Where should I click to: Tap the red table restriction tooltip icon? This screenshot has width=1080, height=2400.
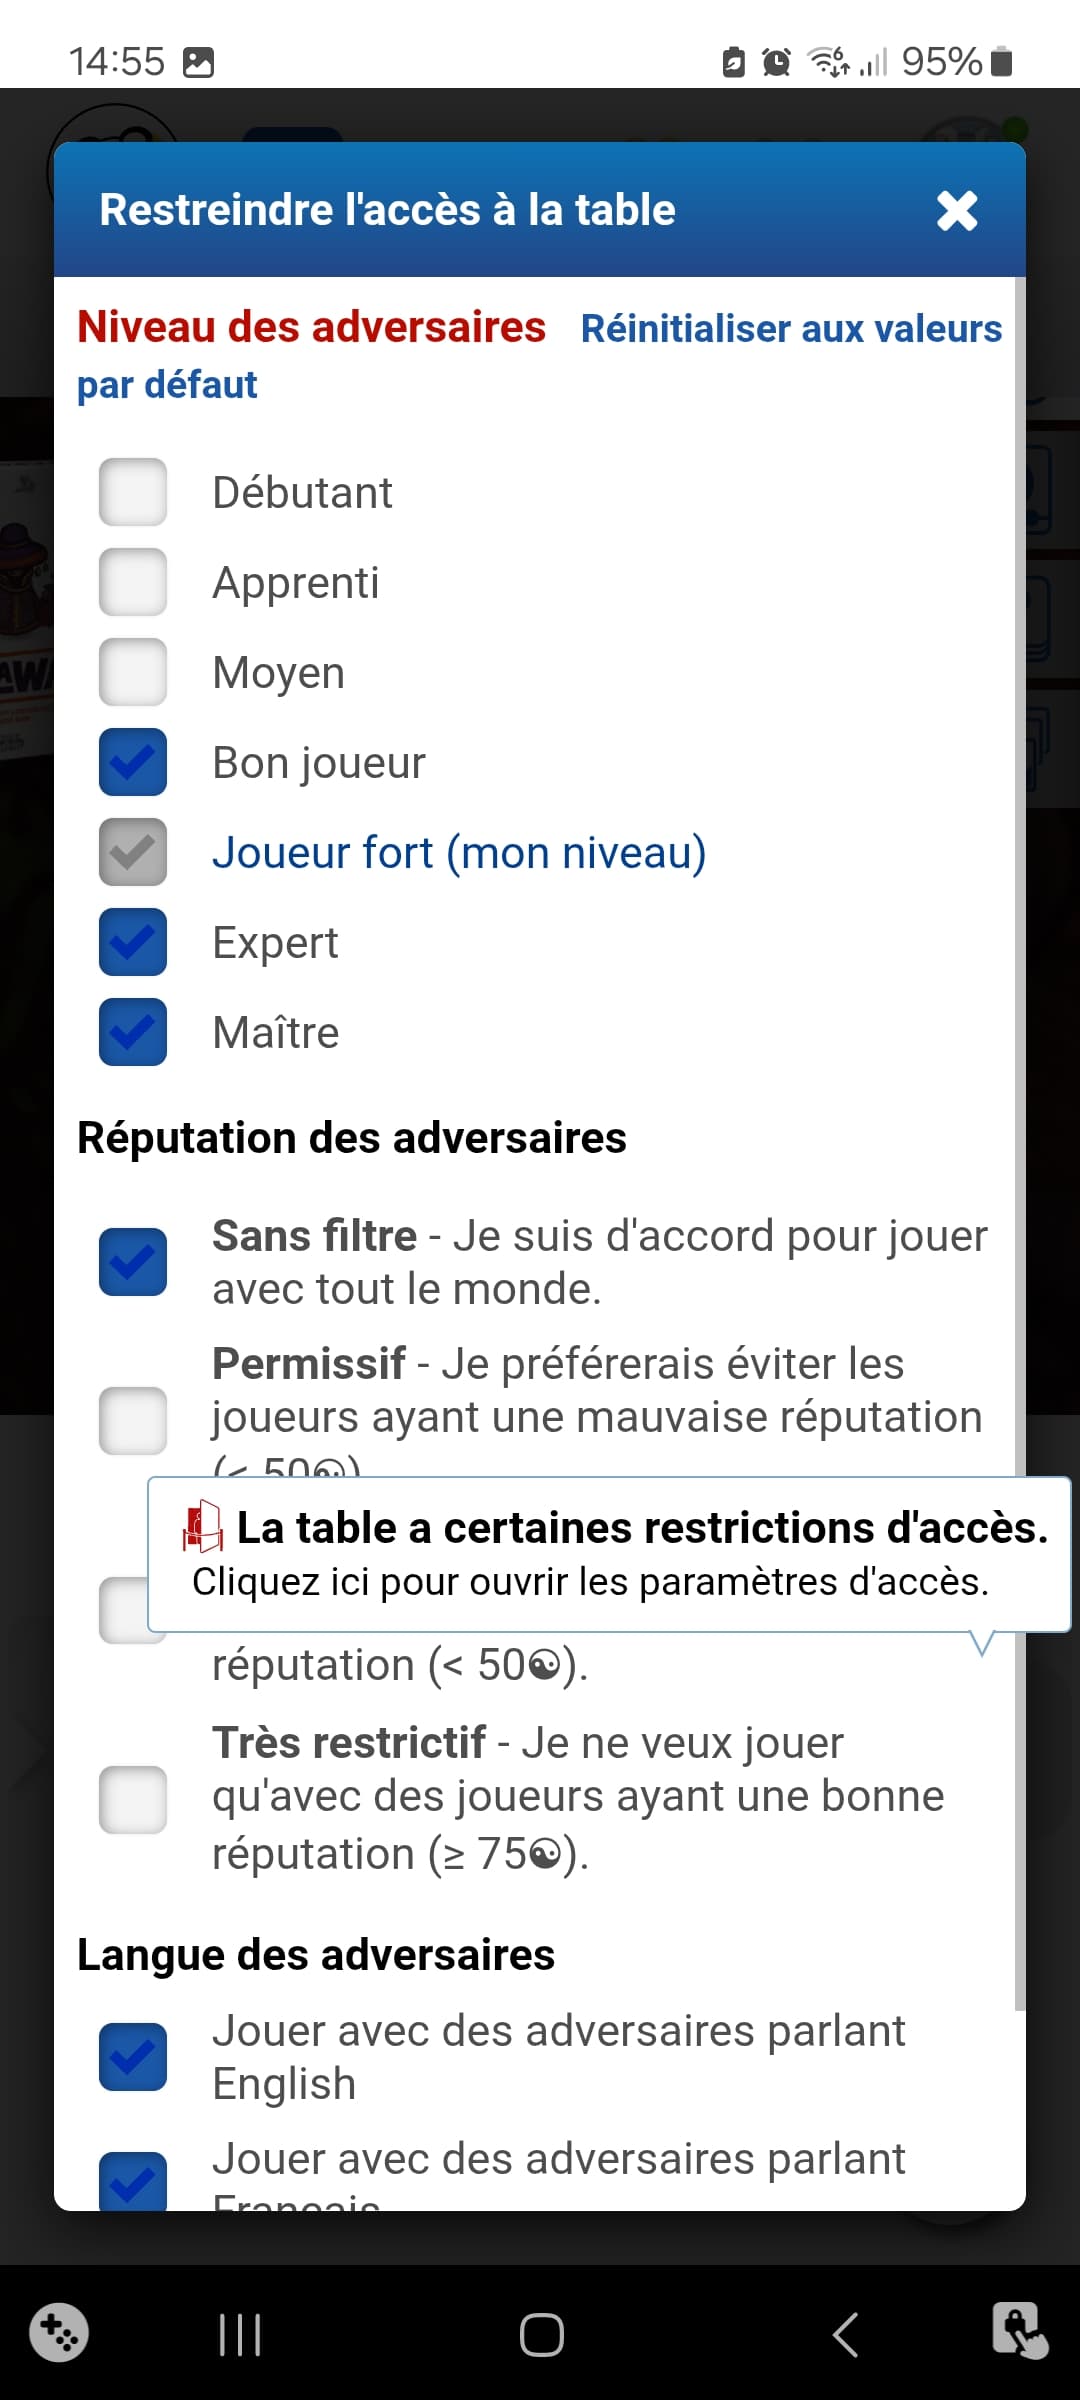tap(202, 1526)
